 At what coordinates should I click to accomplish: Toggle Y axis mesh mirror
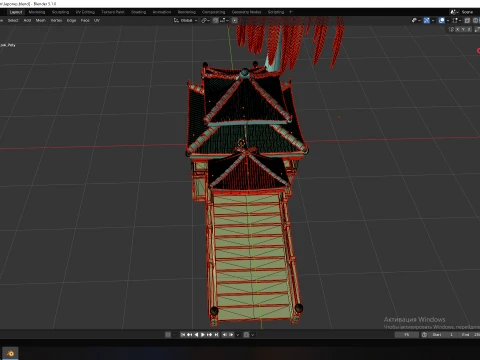pyautogui.click(x=463, y=29)
